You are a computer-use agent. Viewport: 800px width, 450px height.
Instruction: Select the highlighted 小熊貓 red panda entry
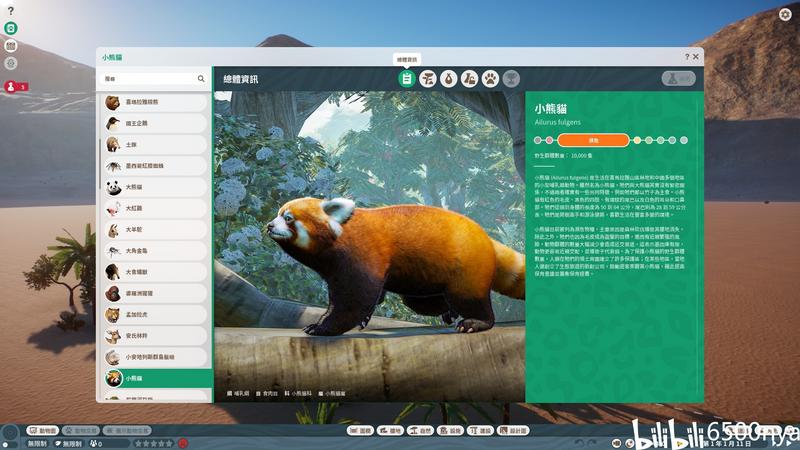point(157,379)
